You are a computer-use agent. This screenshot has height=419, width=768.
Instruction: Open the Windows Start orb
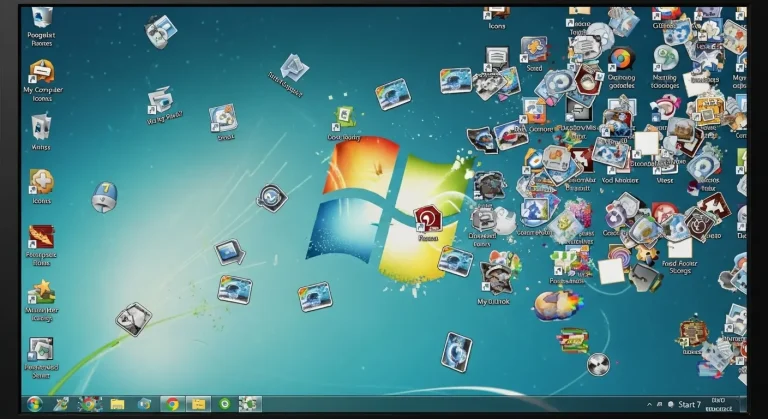[x=34, y=404]
